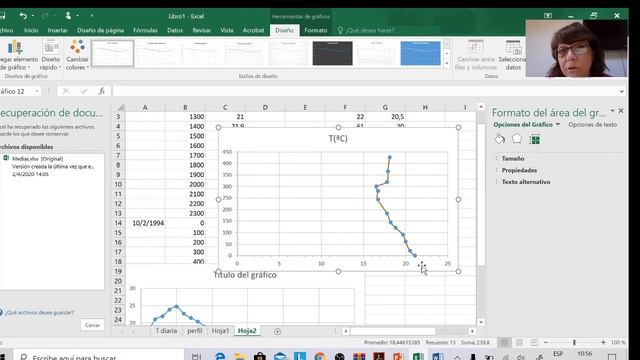The width and height of the screenshot is (640, 360).
Task: Switch to the T diaria sheet tab
Action: (166, 331)
